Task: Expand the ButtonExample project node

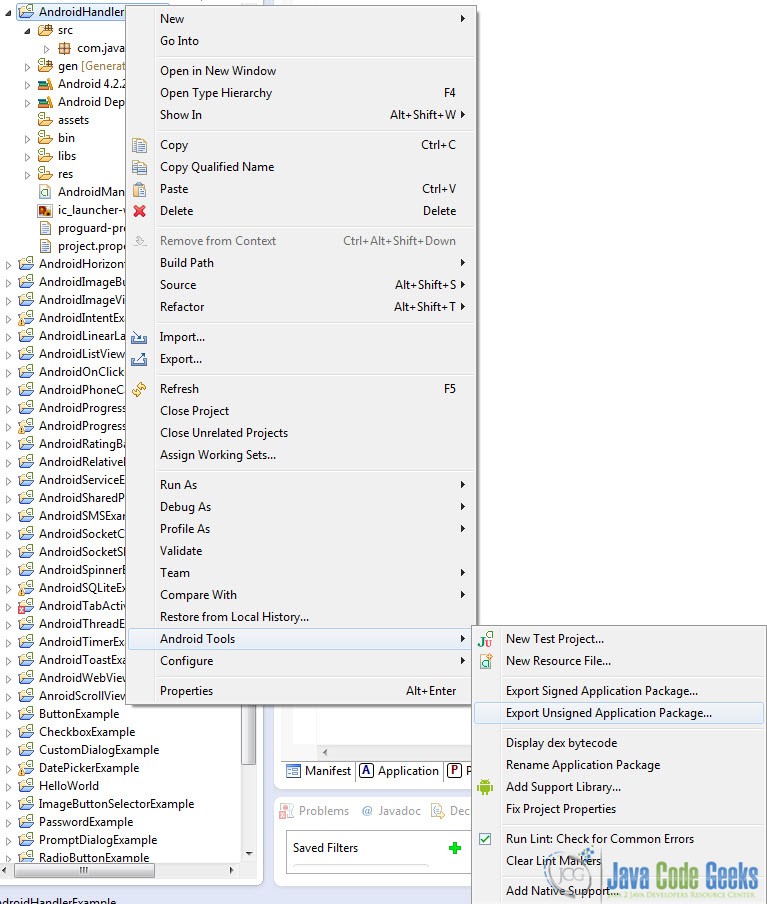Action: [x=8, y=715]
